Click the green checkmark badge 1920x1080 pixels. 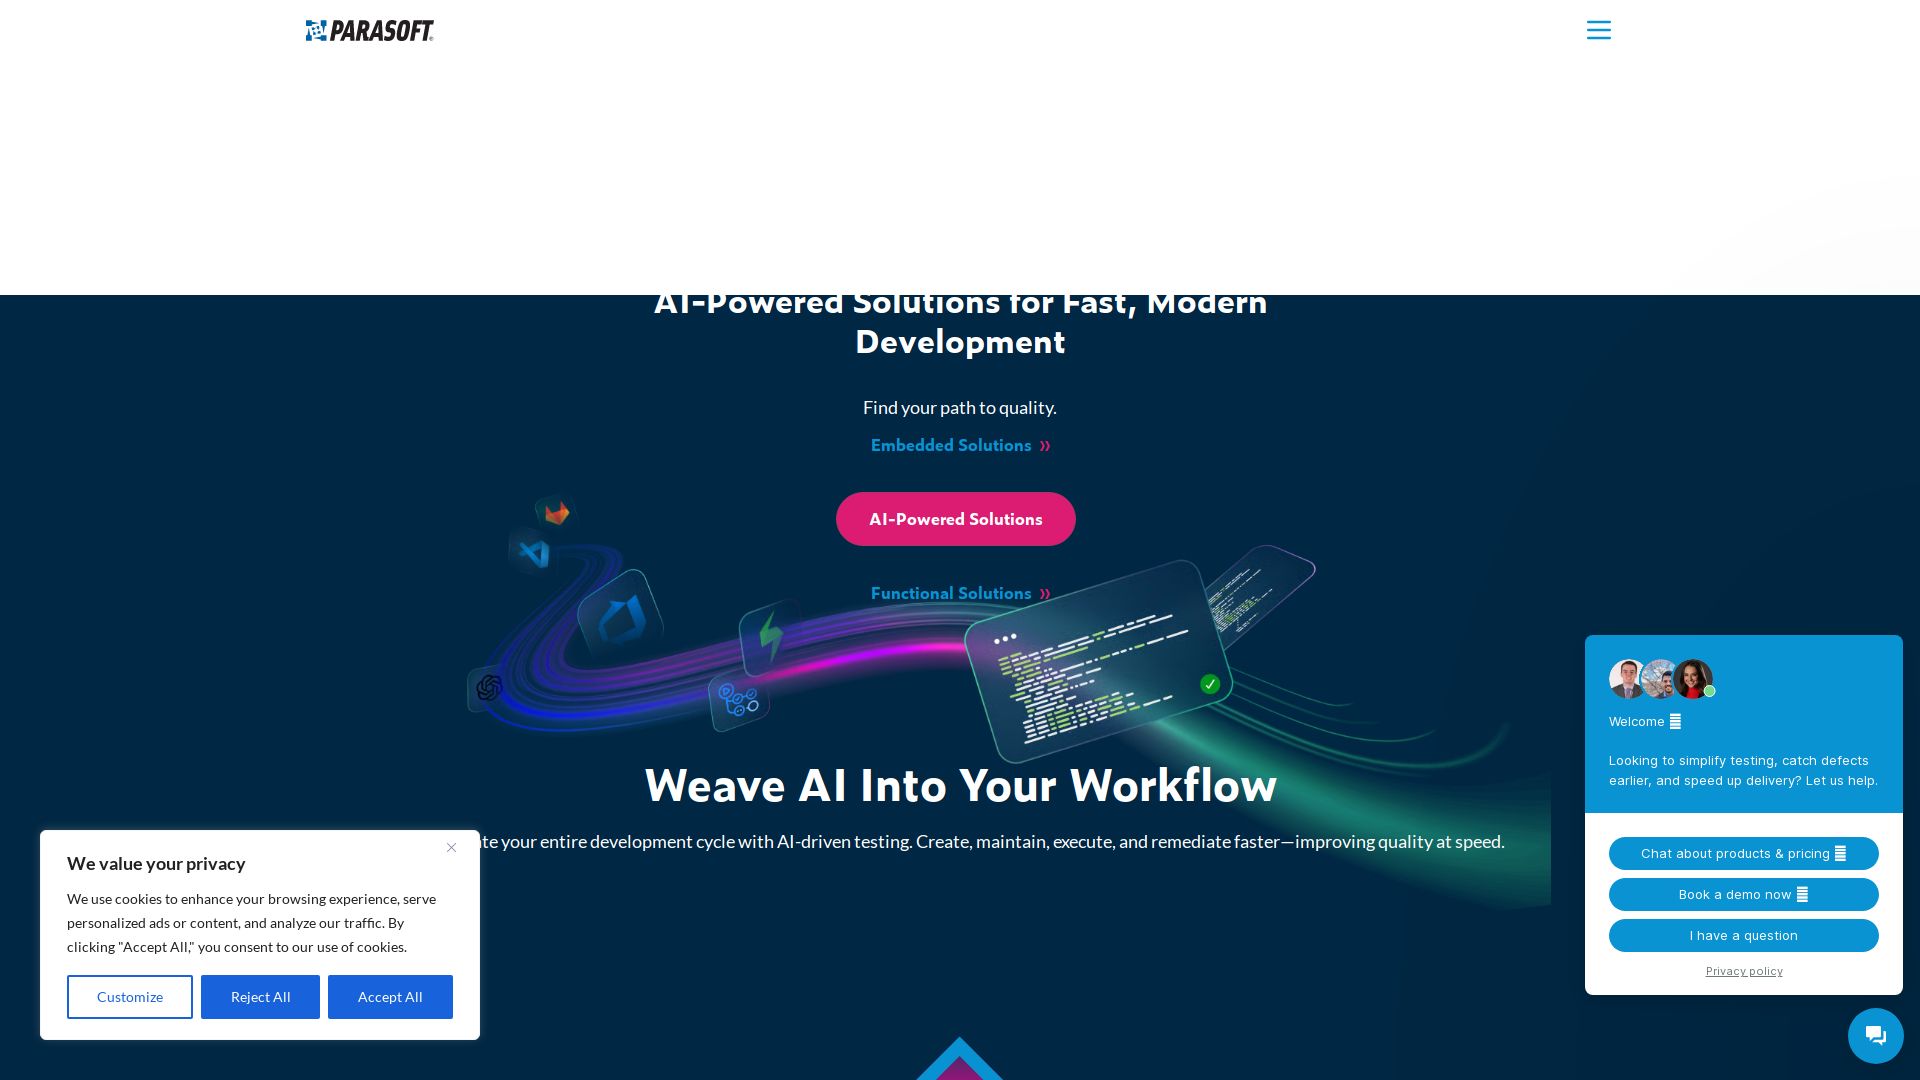1210,684
